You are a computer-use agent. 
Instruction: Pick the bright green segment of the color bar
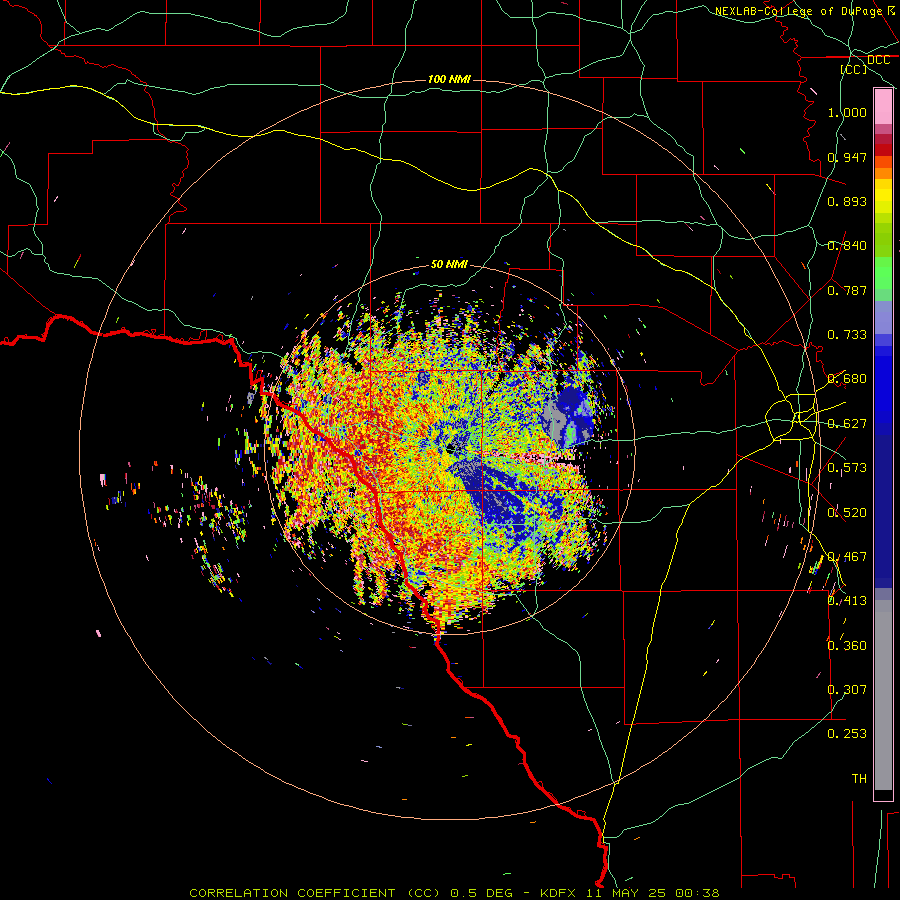pos(883,272)
